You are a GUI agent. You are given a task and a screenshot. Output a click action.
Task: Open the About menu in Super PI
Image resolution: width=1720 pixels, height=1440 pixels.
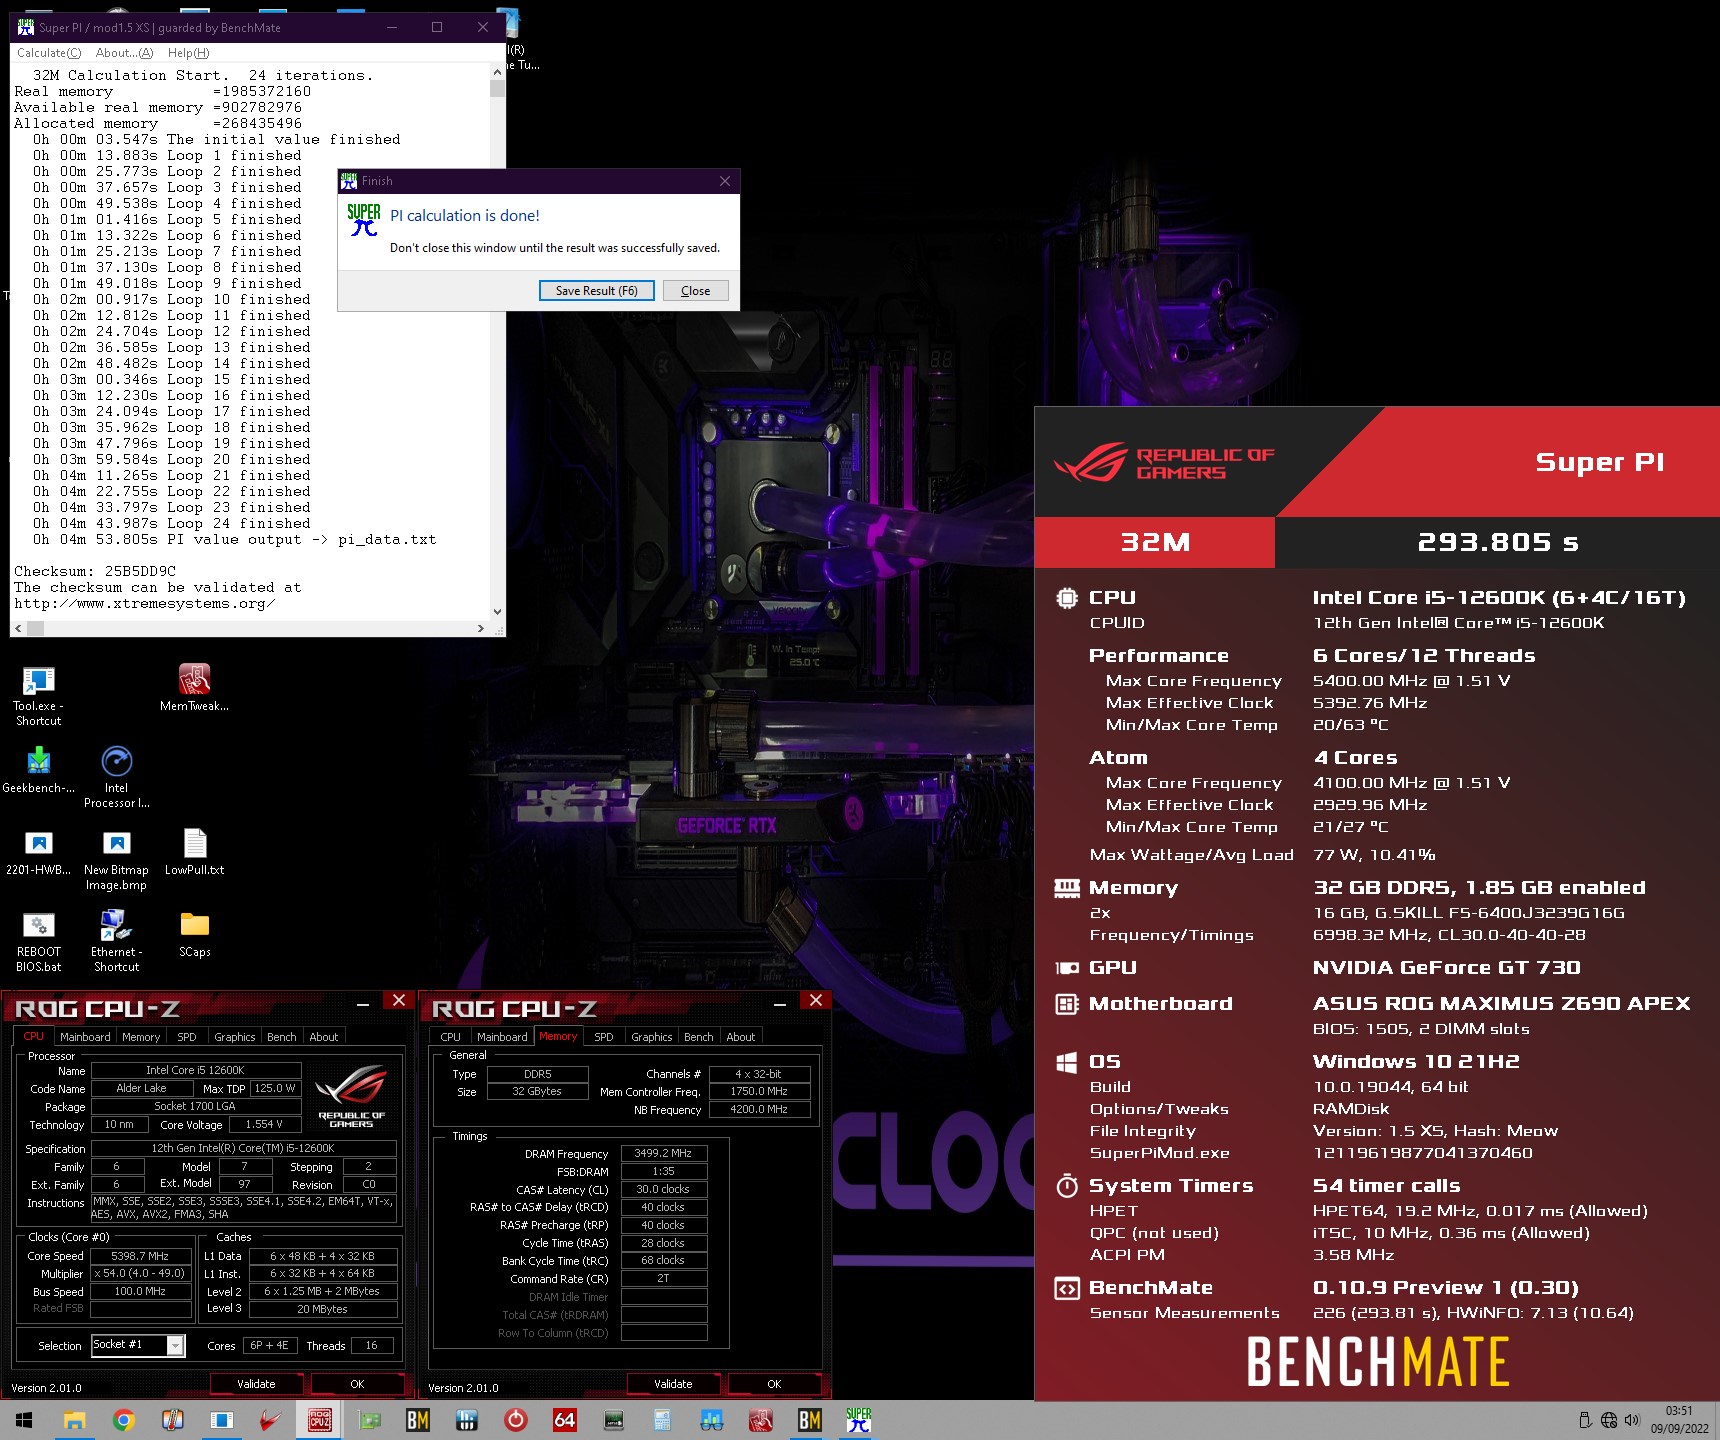[124, 53]
